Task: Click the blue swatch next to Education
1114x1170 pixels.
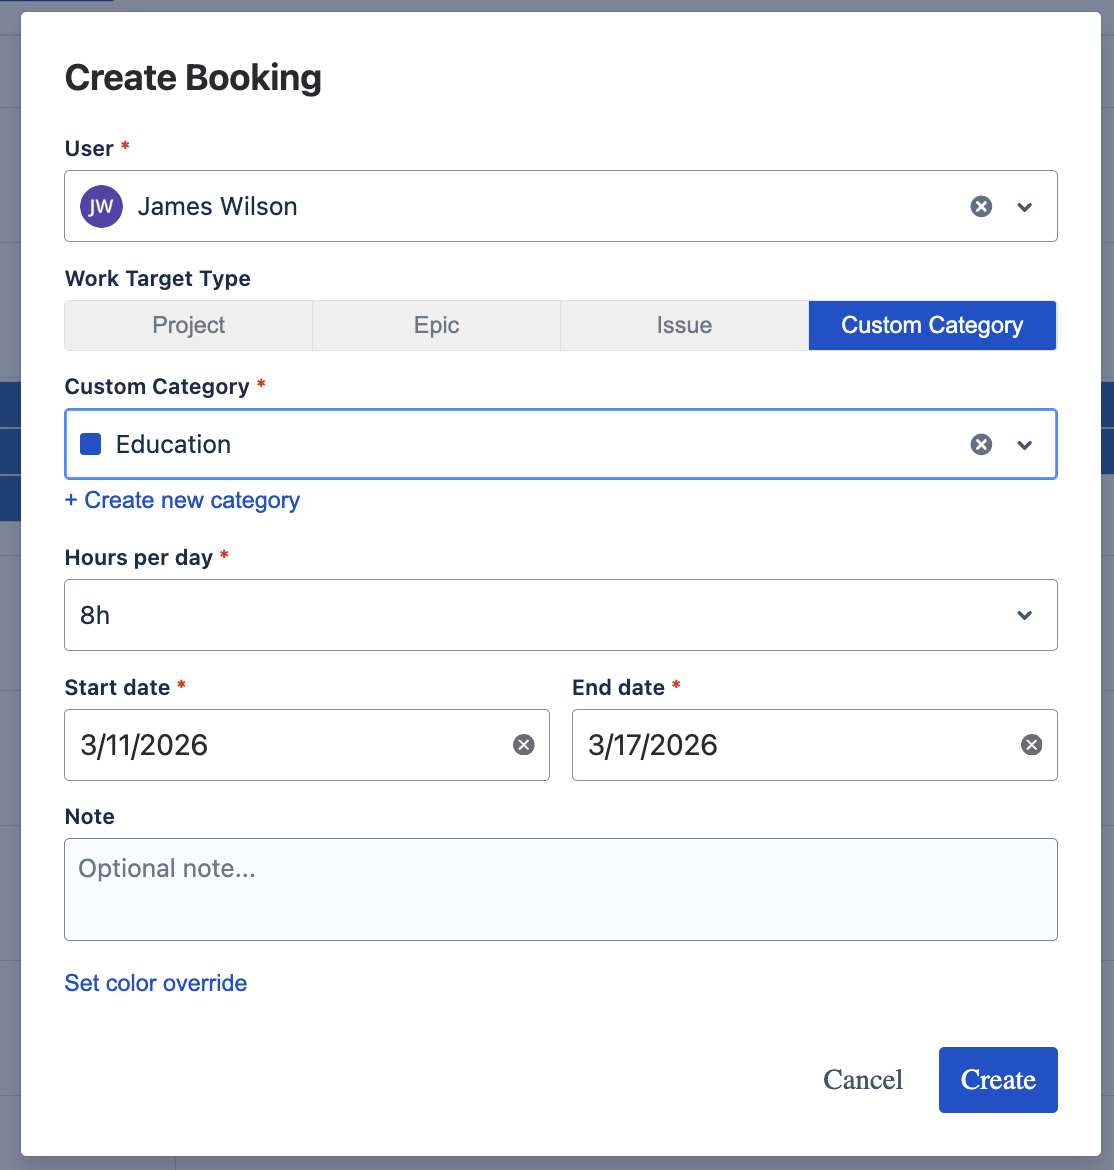Action: click(90, 444)
